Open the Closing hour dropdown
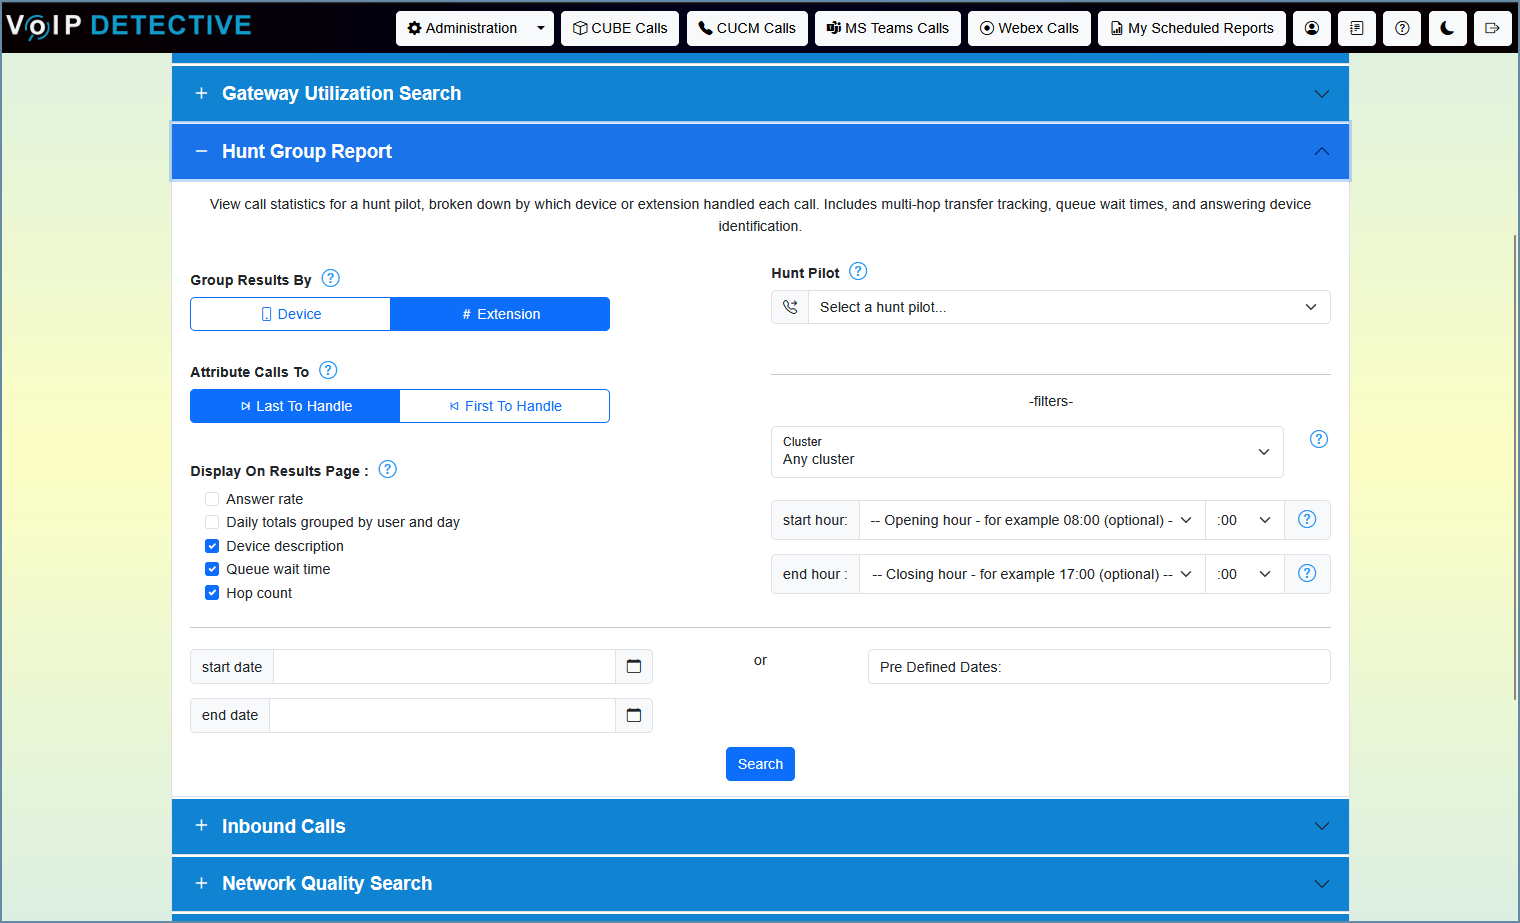Image resolution: width=1520 pixels, height=923 pixels. 1032,574
